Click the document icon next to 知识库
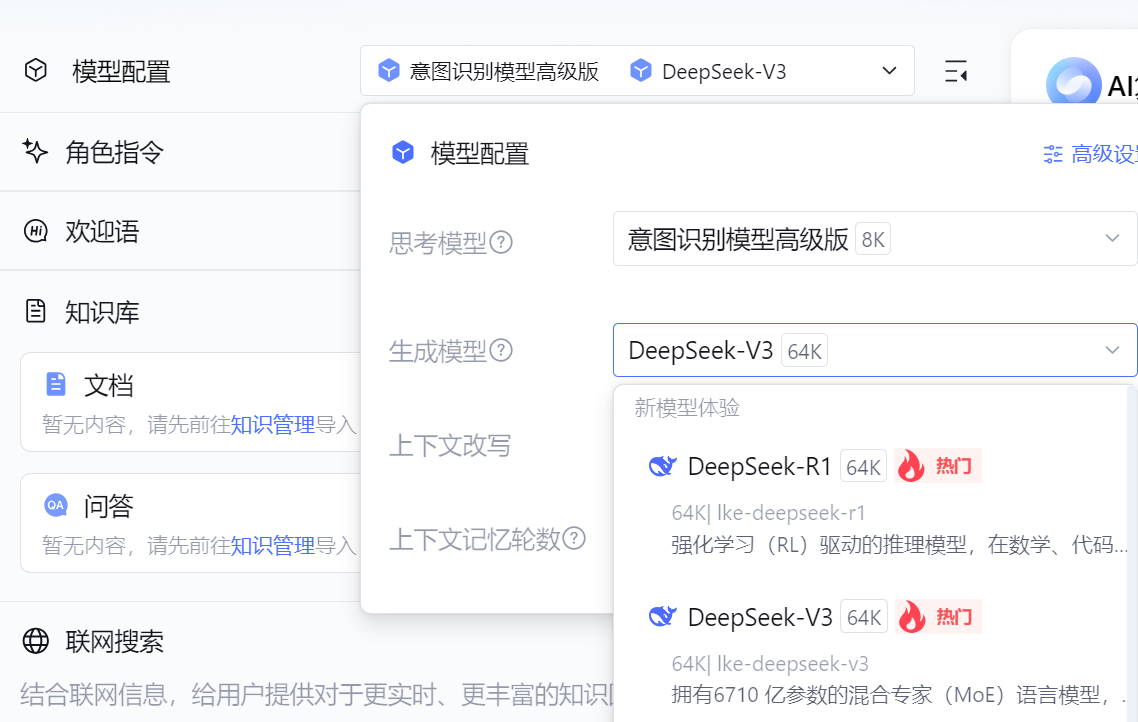The width and height of the screenshot is (1138, 722). 36,311
